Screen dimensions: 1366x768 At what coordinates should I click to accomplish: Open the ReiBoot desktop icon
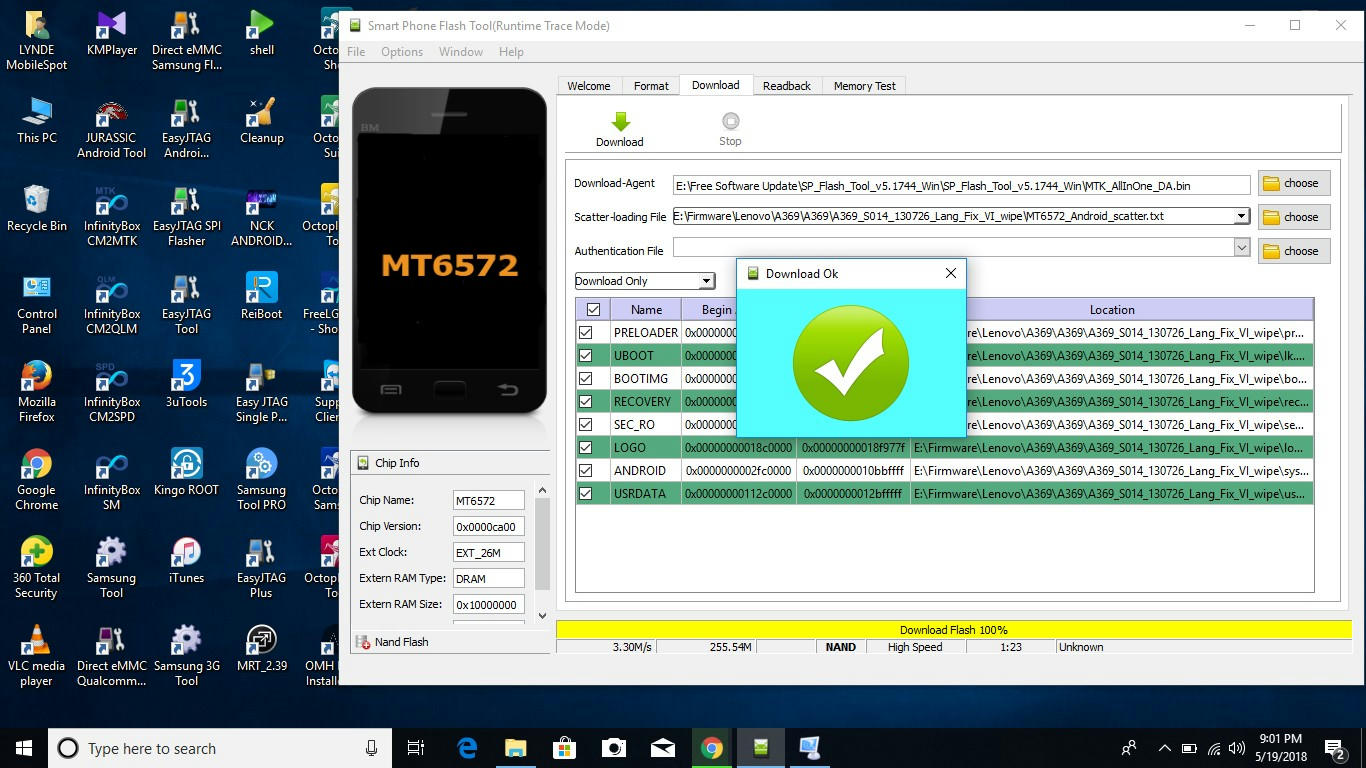(261, 290)
